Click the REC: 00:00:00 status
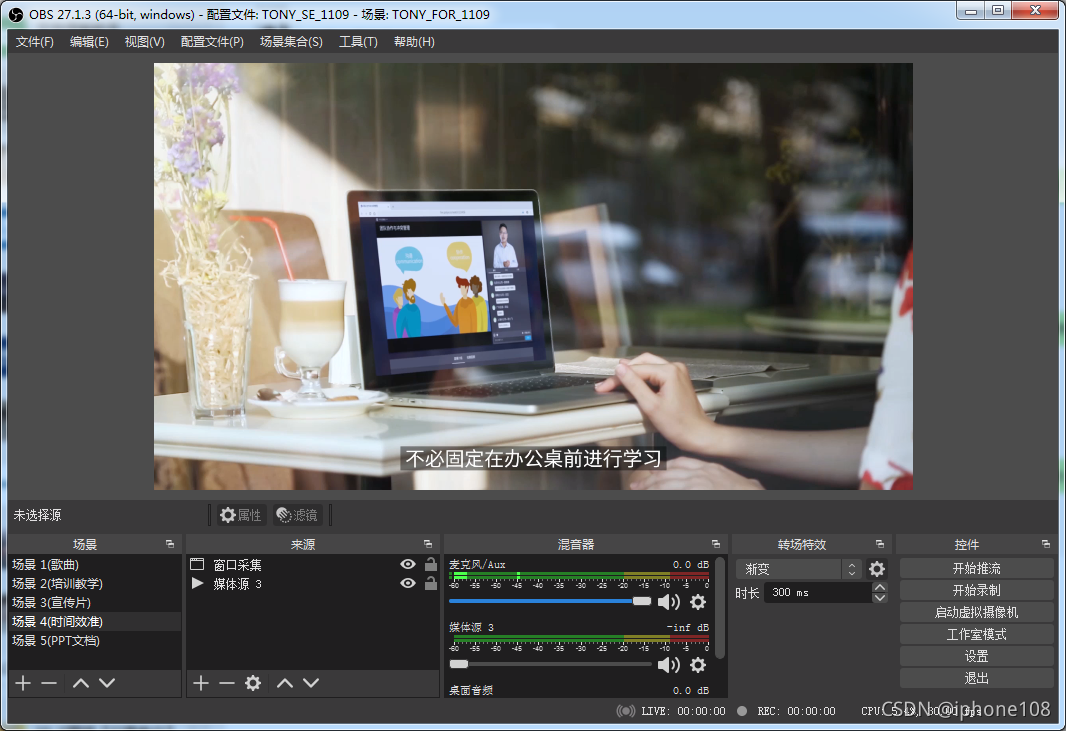 click(x=795, y=711)
